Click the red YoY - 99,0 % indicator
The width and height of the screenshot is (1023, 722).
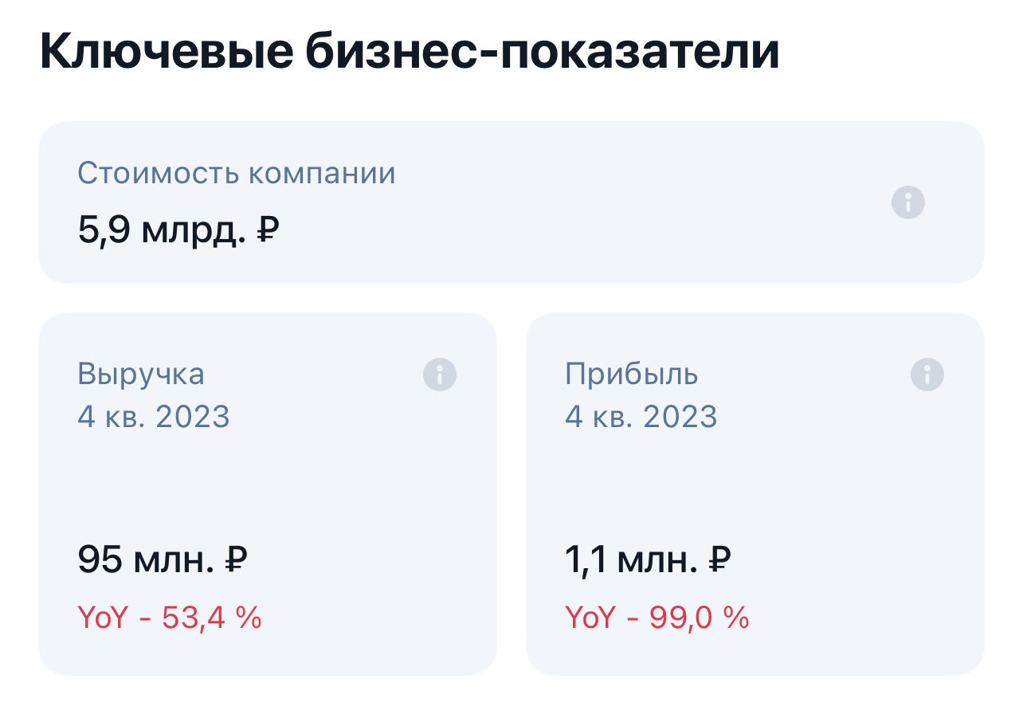tap(657, 617)
